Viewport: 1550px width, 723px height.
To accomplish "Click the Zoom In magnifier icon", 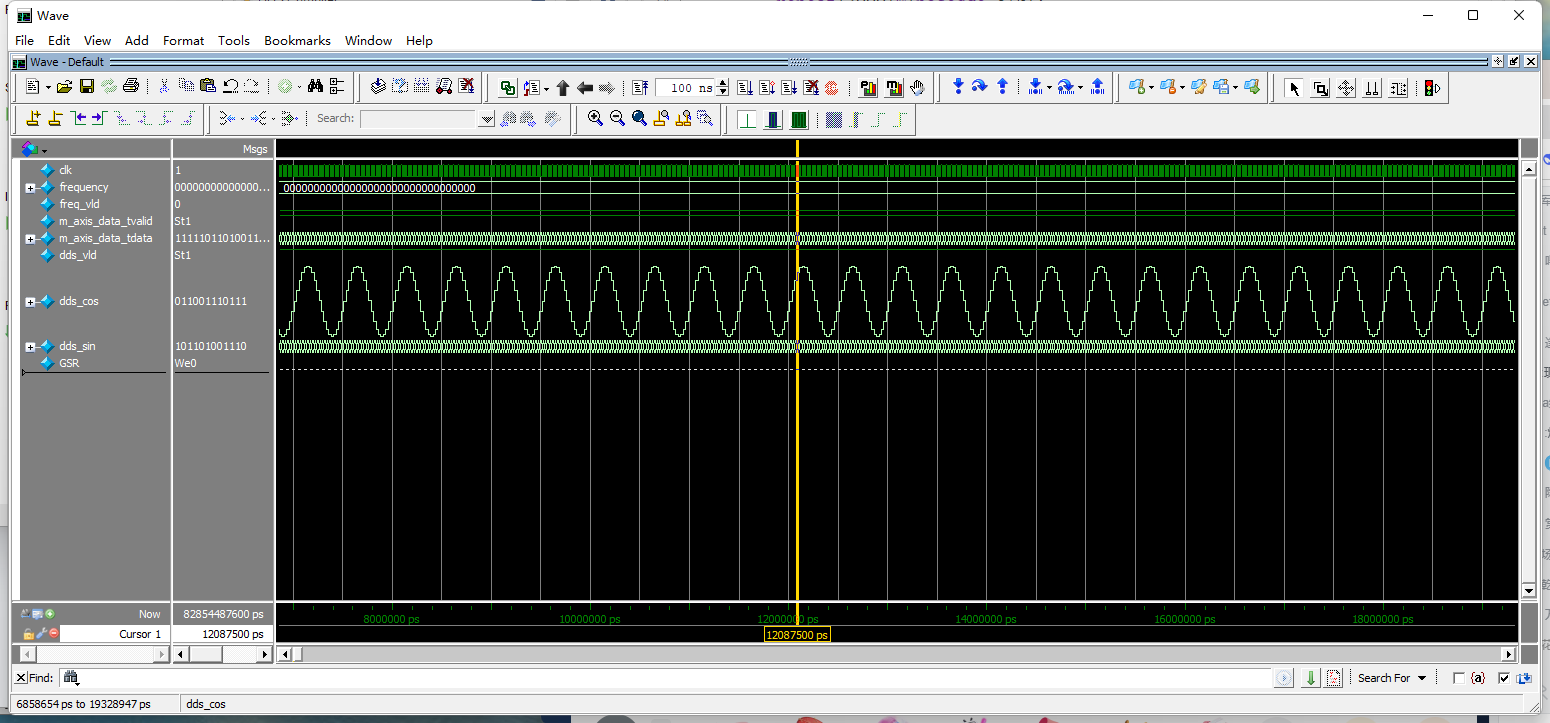I will tap(595, 118).
